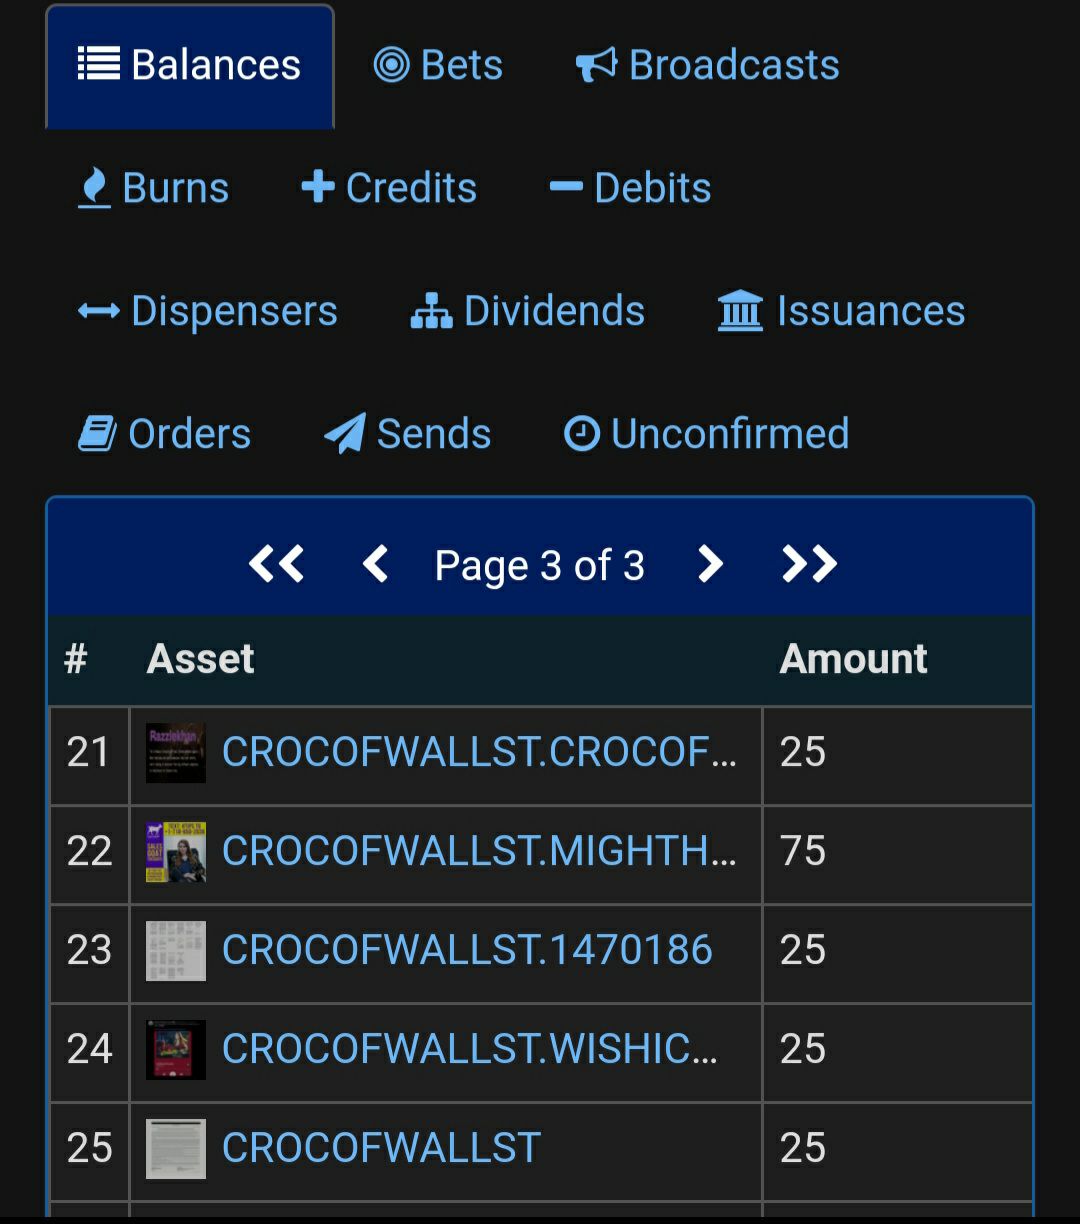Switch to the Debits tab
Screen dimensions: 1080x1224
[630, 188]
